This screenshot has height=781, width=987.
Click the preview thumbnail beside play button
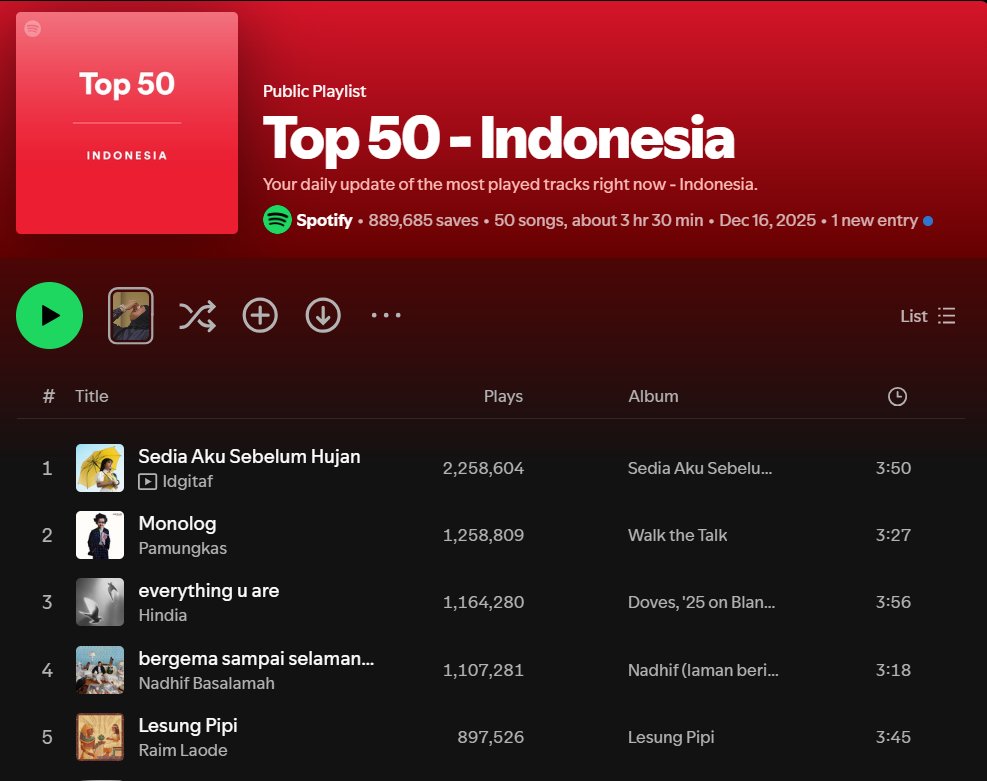click(x=130, y=315)
